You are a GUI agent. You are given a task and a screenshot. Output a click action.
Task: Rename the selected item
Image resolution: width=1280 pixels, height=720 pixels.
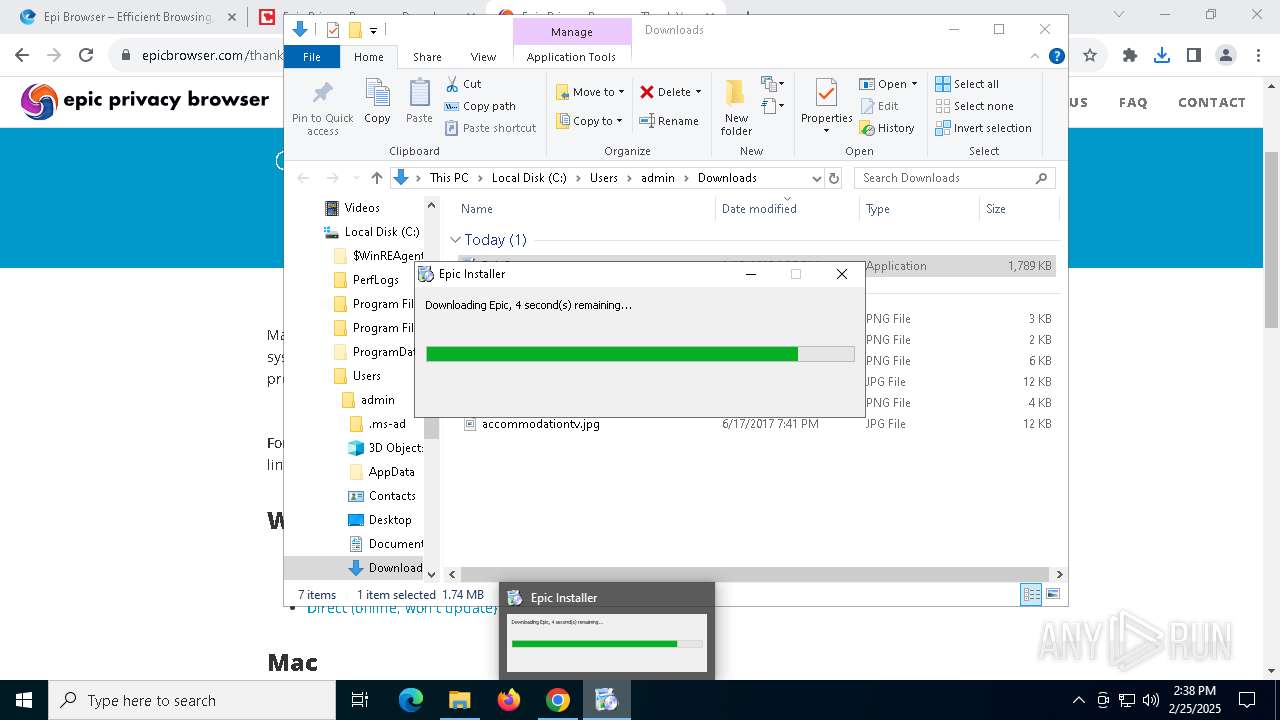(668, 121)
